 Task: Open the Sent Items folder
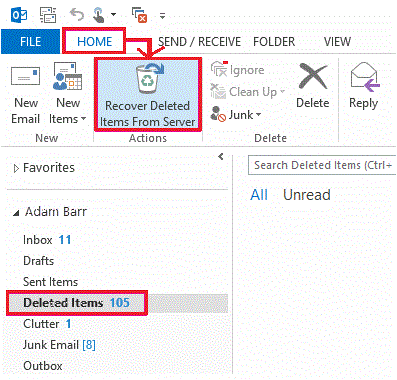tap(50, 282)
